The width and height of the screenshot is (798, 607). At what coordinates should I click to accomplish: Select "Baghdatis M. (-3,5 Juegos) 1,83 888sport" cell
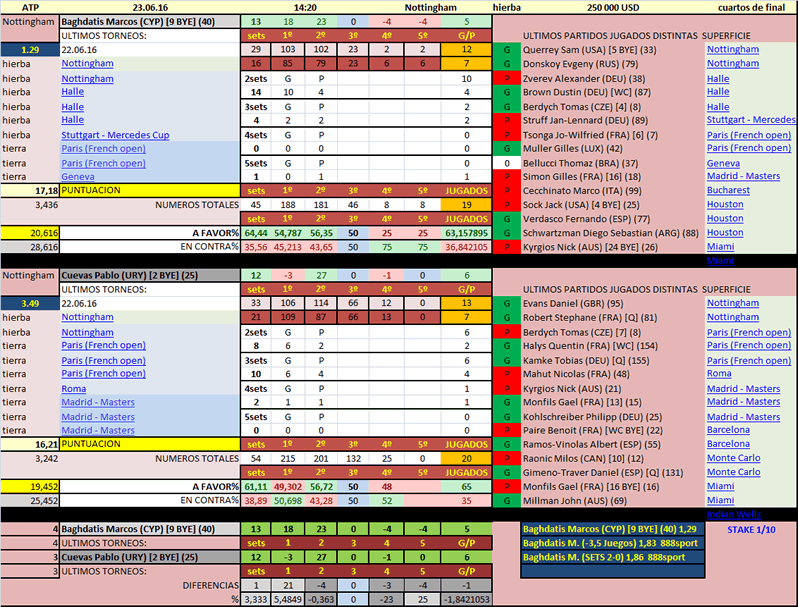pos(613,543)
